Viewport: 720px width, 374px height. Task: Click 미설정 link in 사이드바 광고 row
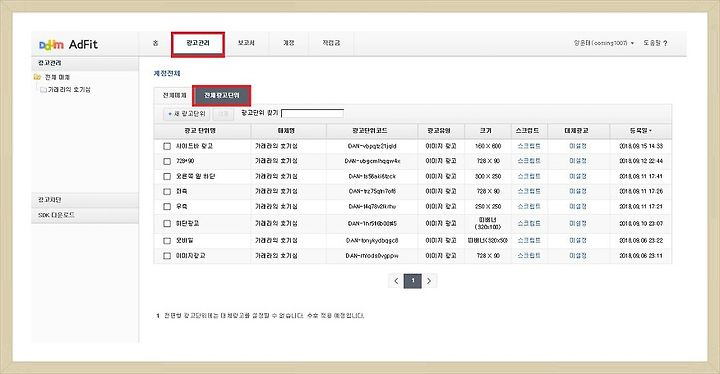tap(578, 146)
